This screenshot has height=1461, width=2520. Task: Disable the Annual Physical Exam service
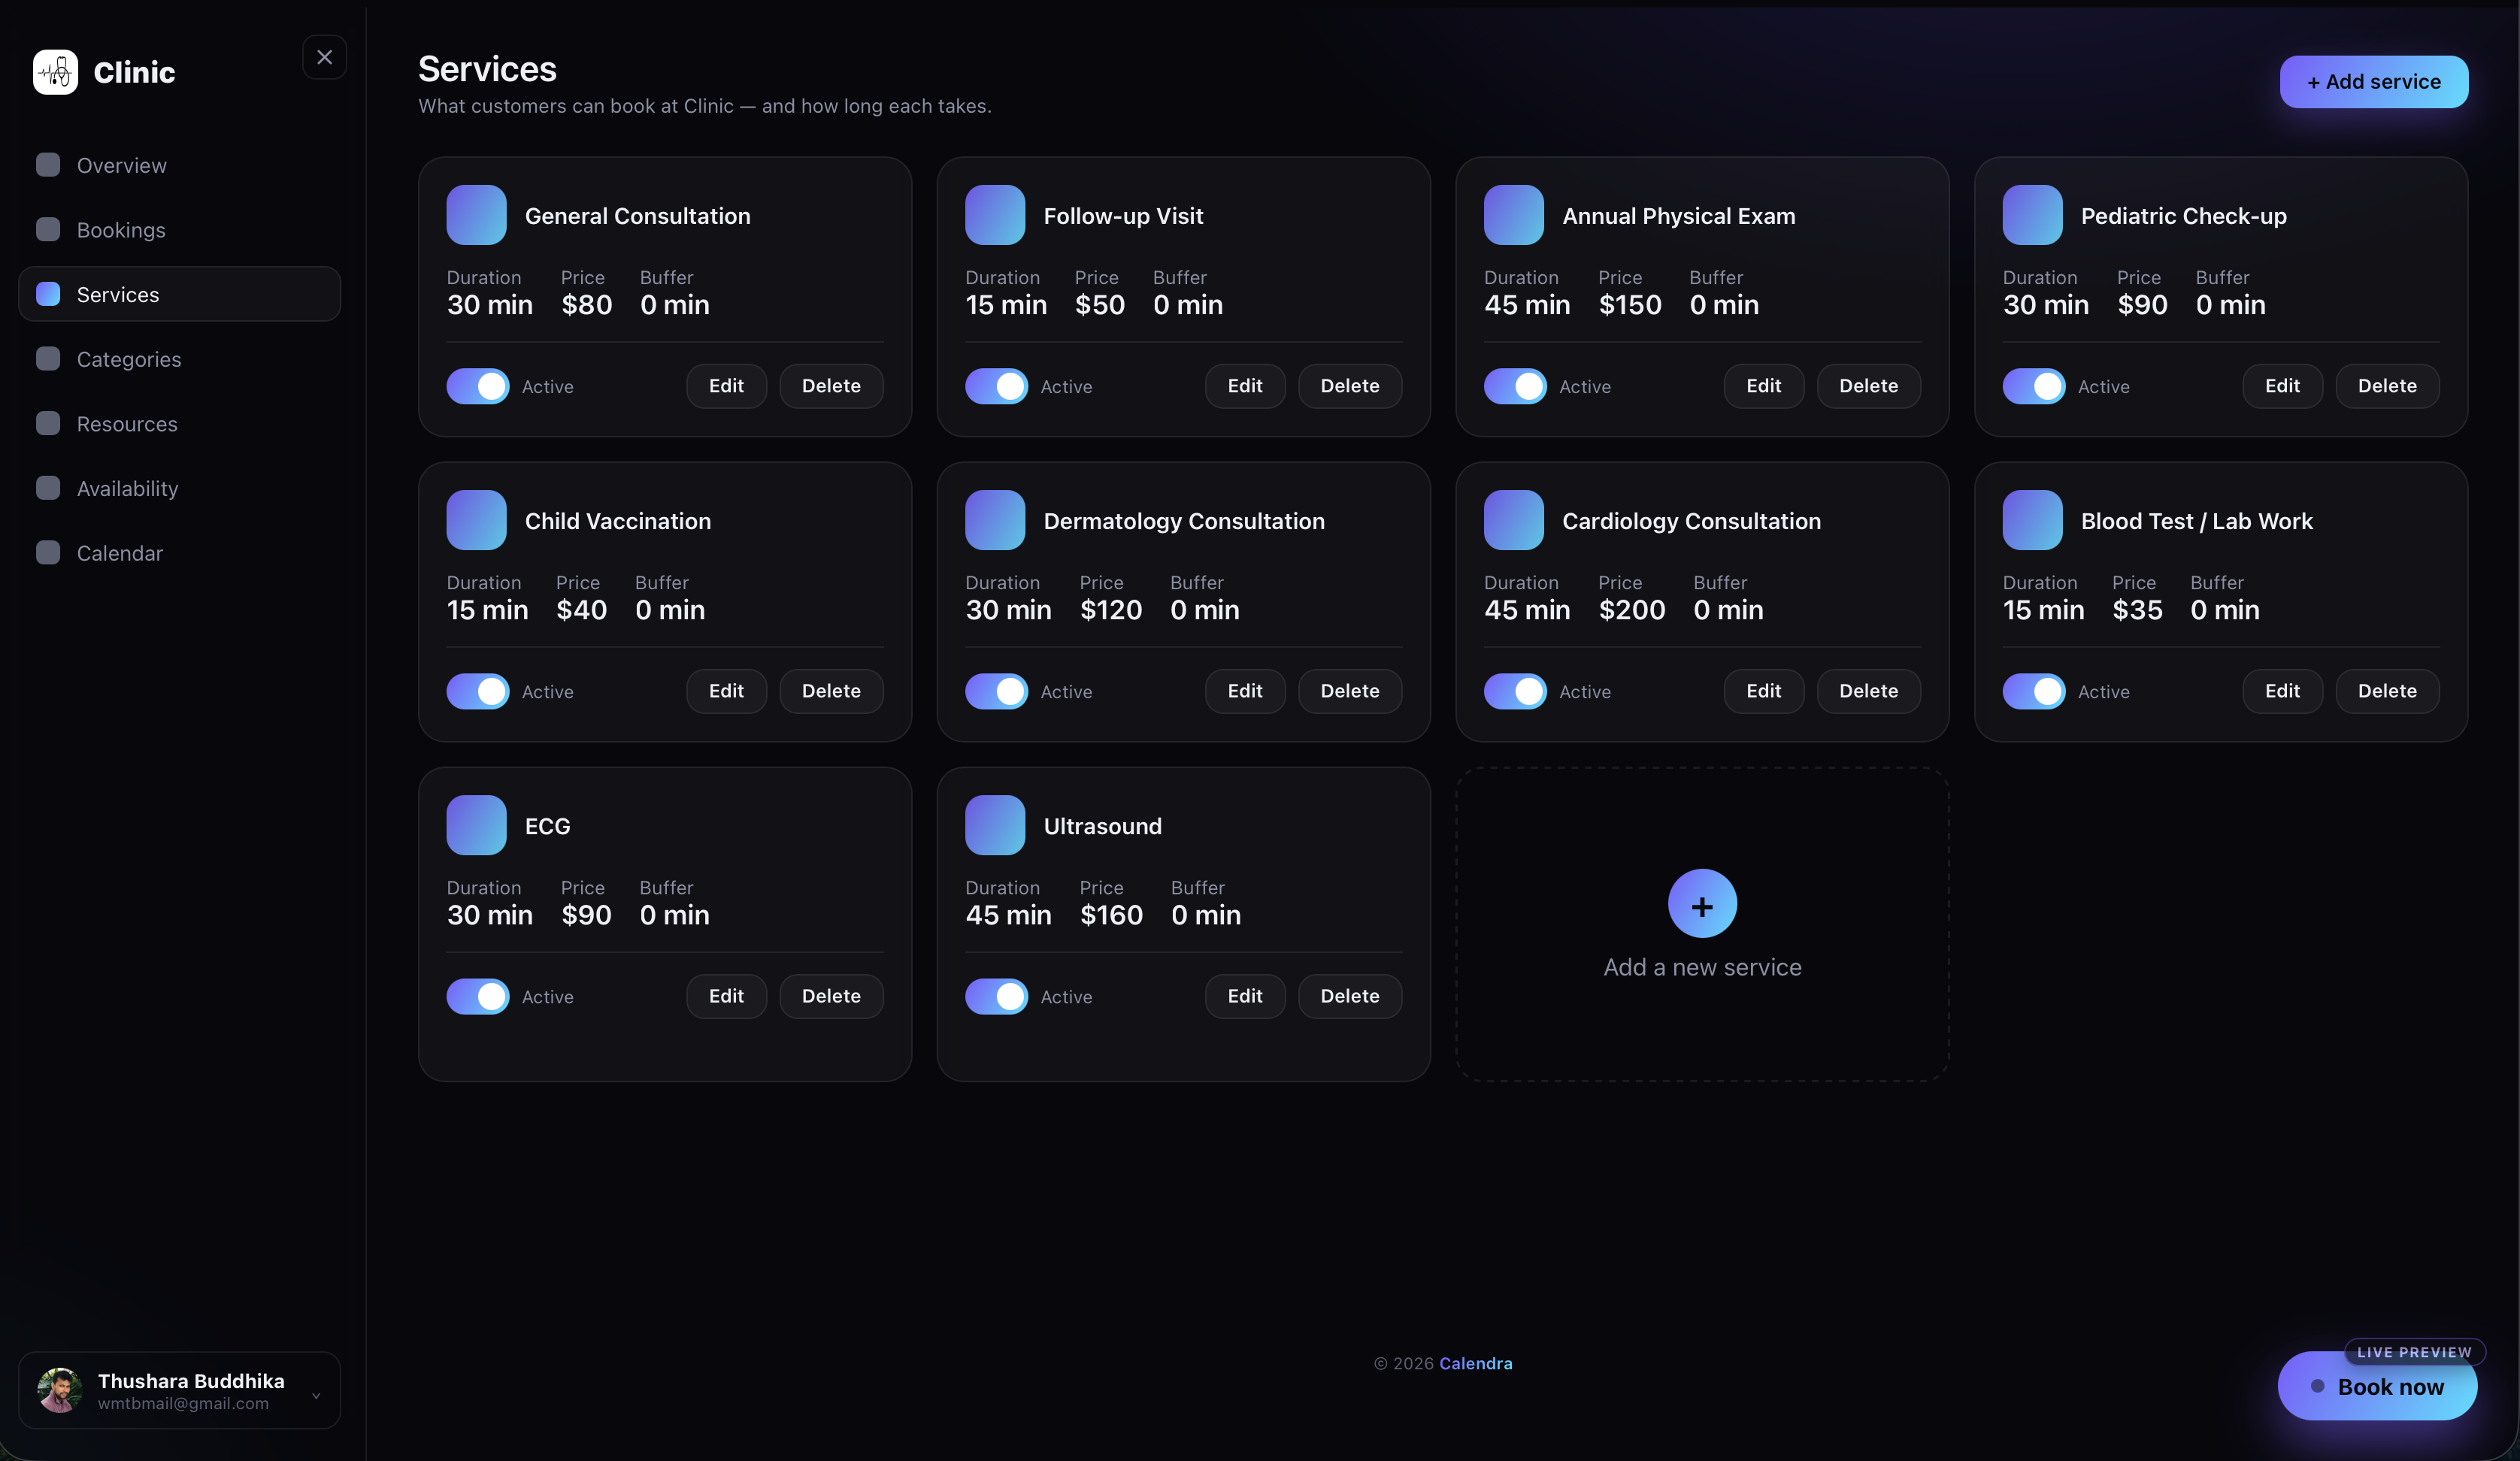click(1515, 386)
